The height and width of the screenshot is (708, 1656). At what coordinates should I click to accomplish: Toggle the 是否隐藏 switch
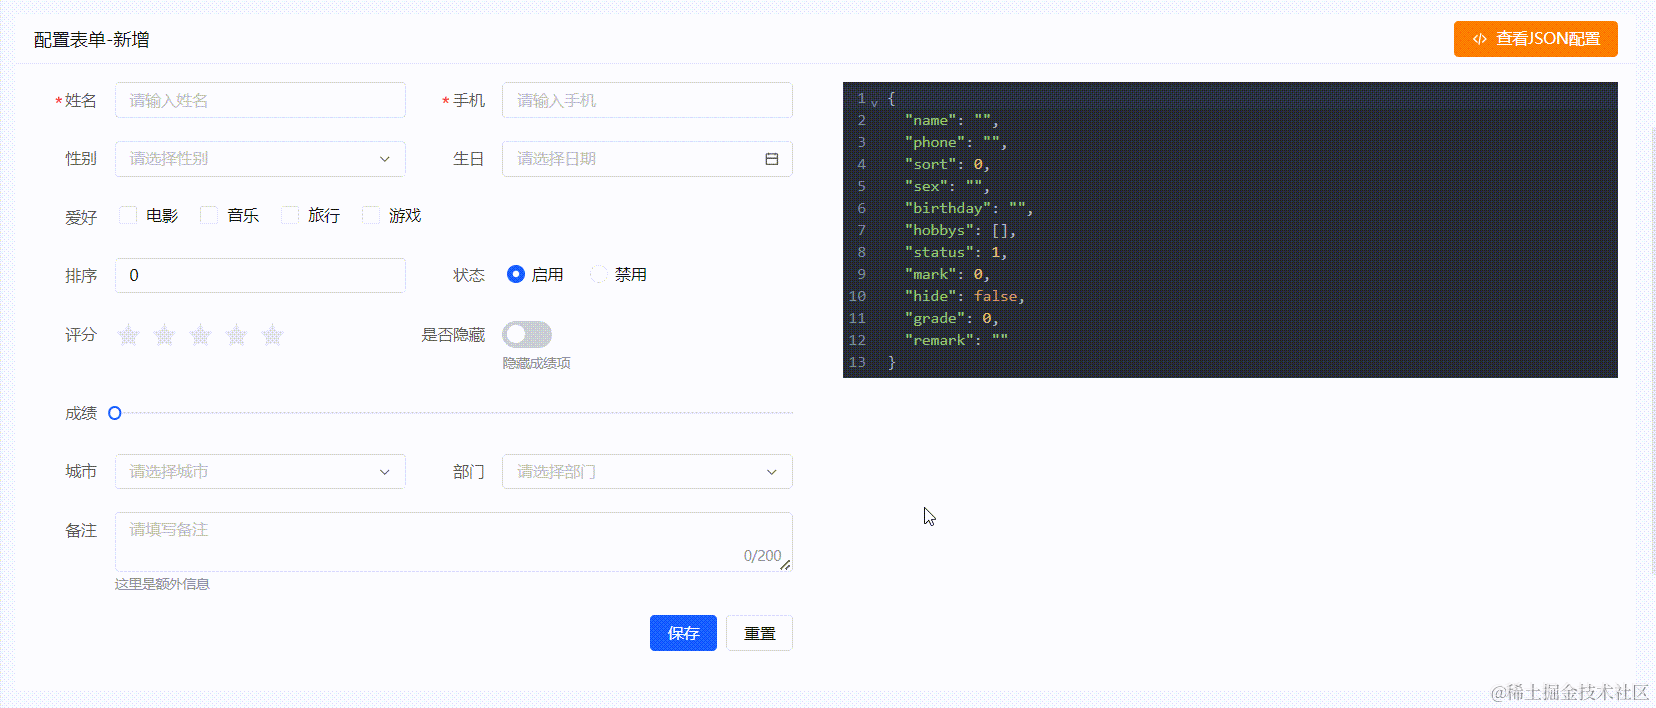(527, 334)
